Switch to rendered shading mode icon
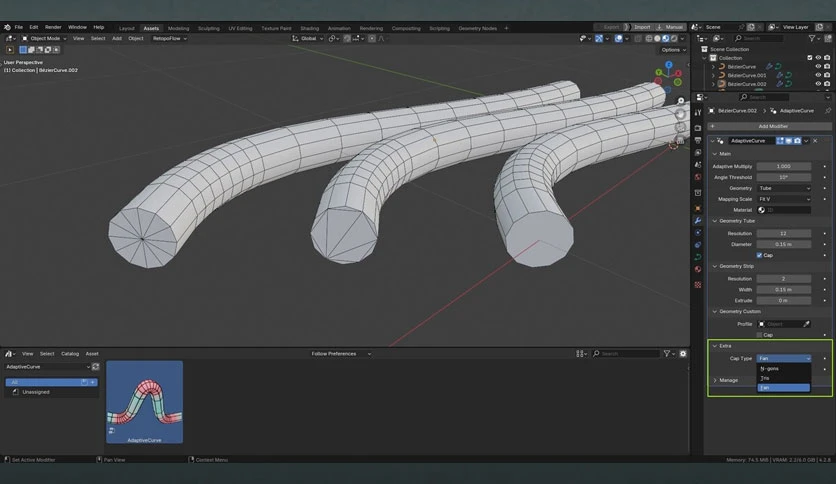Image resolution: width=836 pixels, height=484 pixels. (x=674, y=38)
